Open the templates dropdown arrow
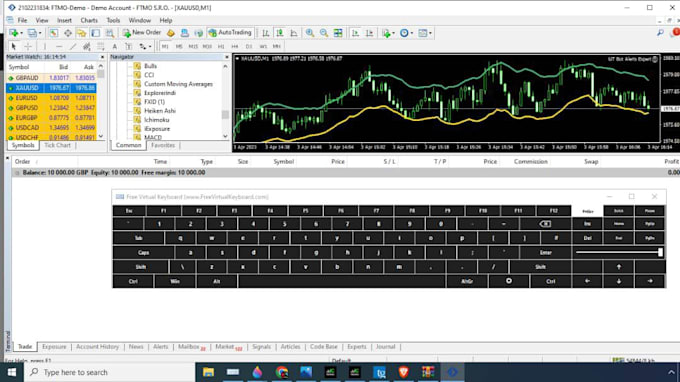 [x=430, y=33]
